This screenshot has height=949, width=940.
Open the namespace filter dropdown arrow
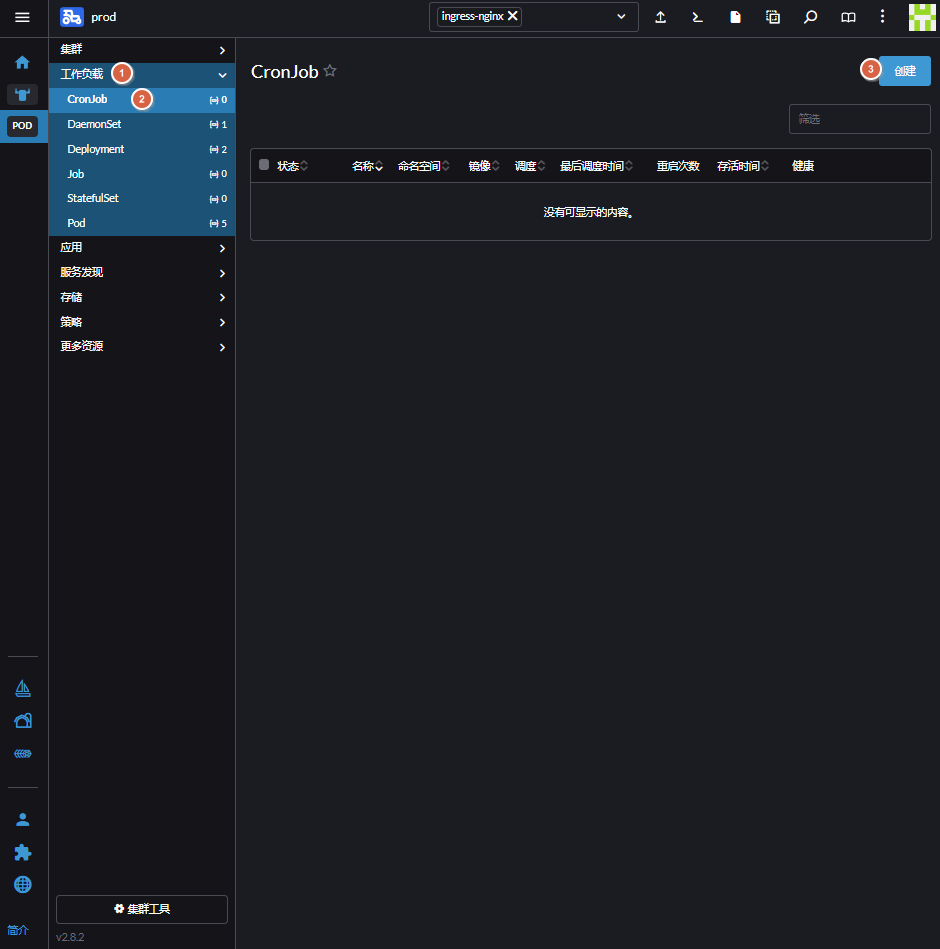[x=621, y=16]
